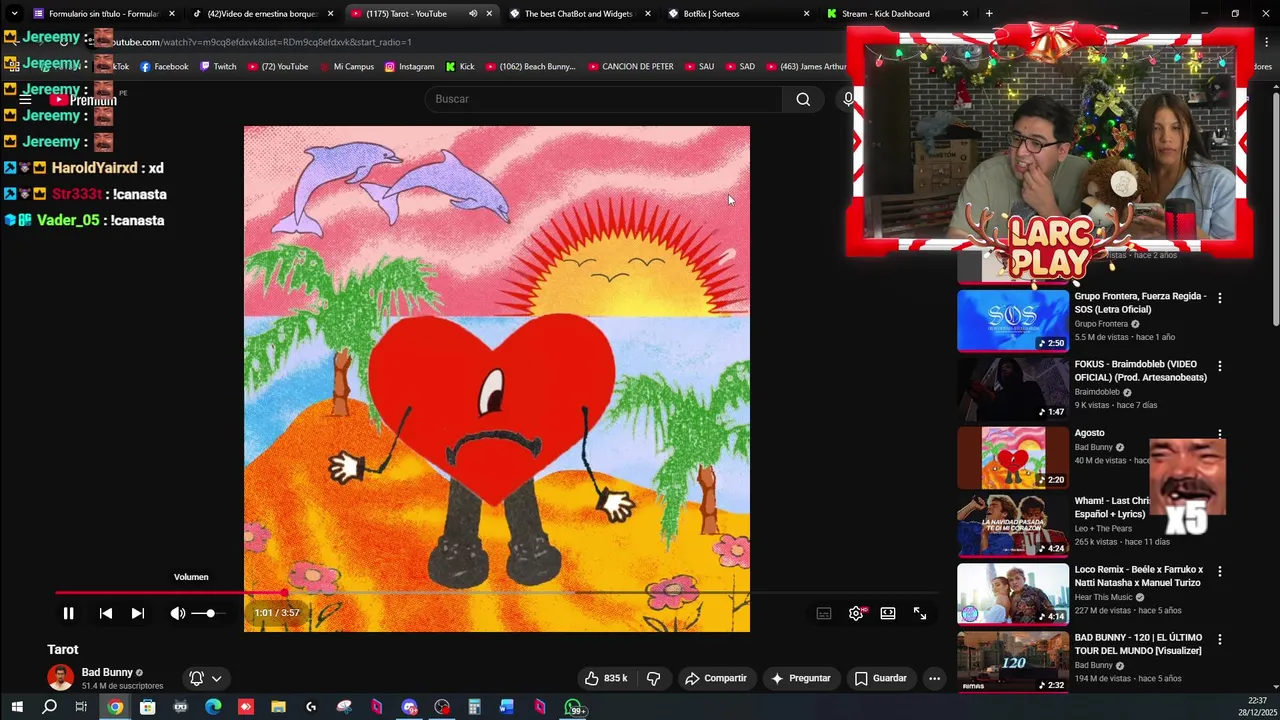Go to the previous video in playlist

tap(106, 613)
